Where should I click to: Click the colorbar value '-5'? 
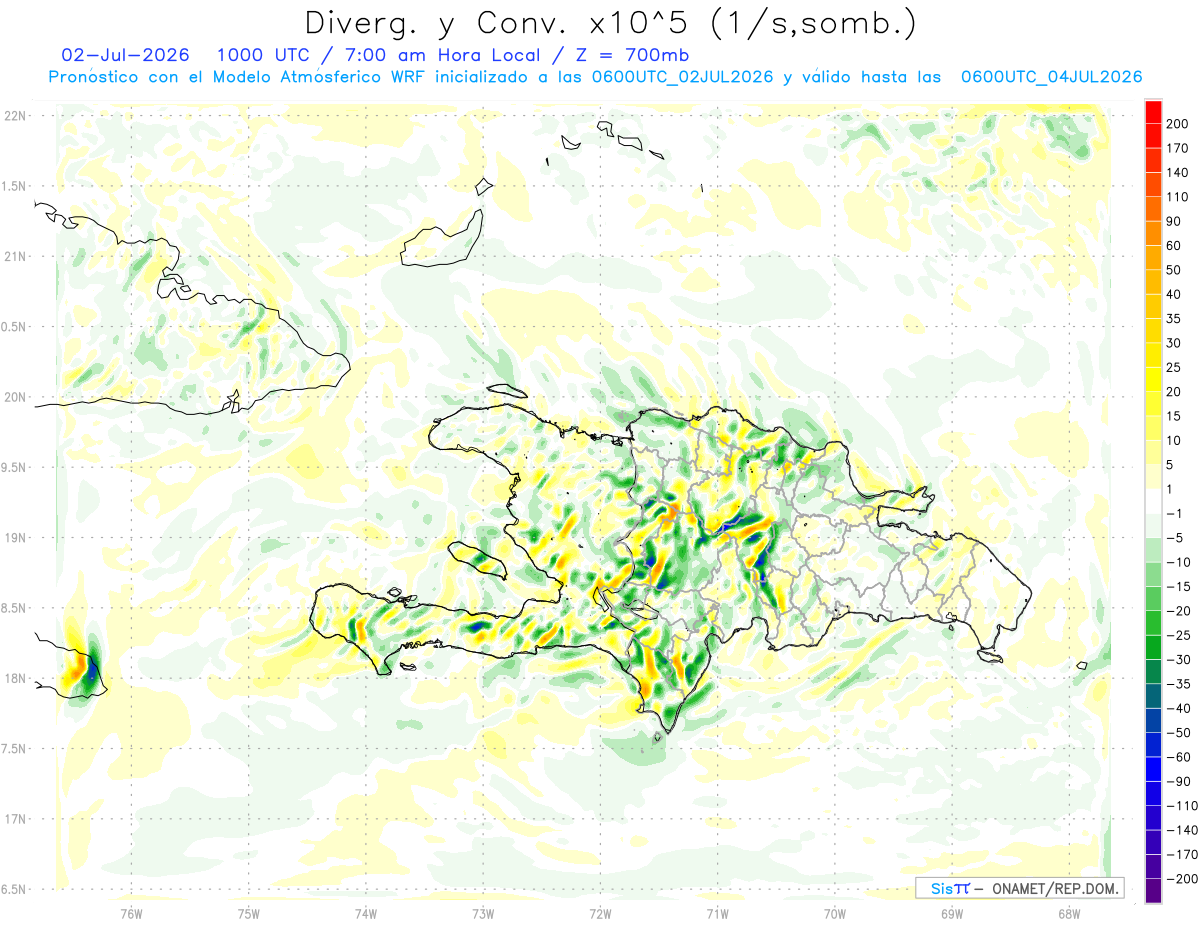click(1177, 538)
